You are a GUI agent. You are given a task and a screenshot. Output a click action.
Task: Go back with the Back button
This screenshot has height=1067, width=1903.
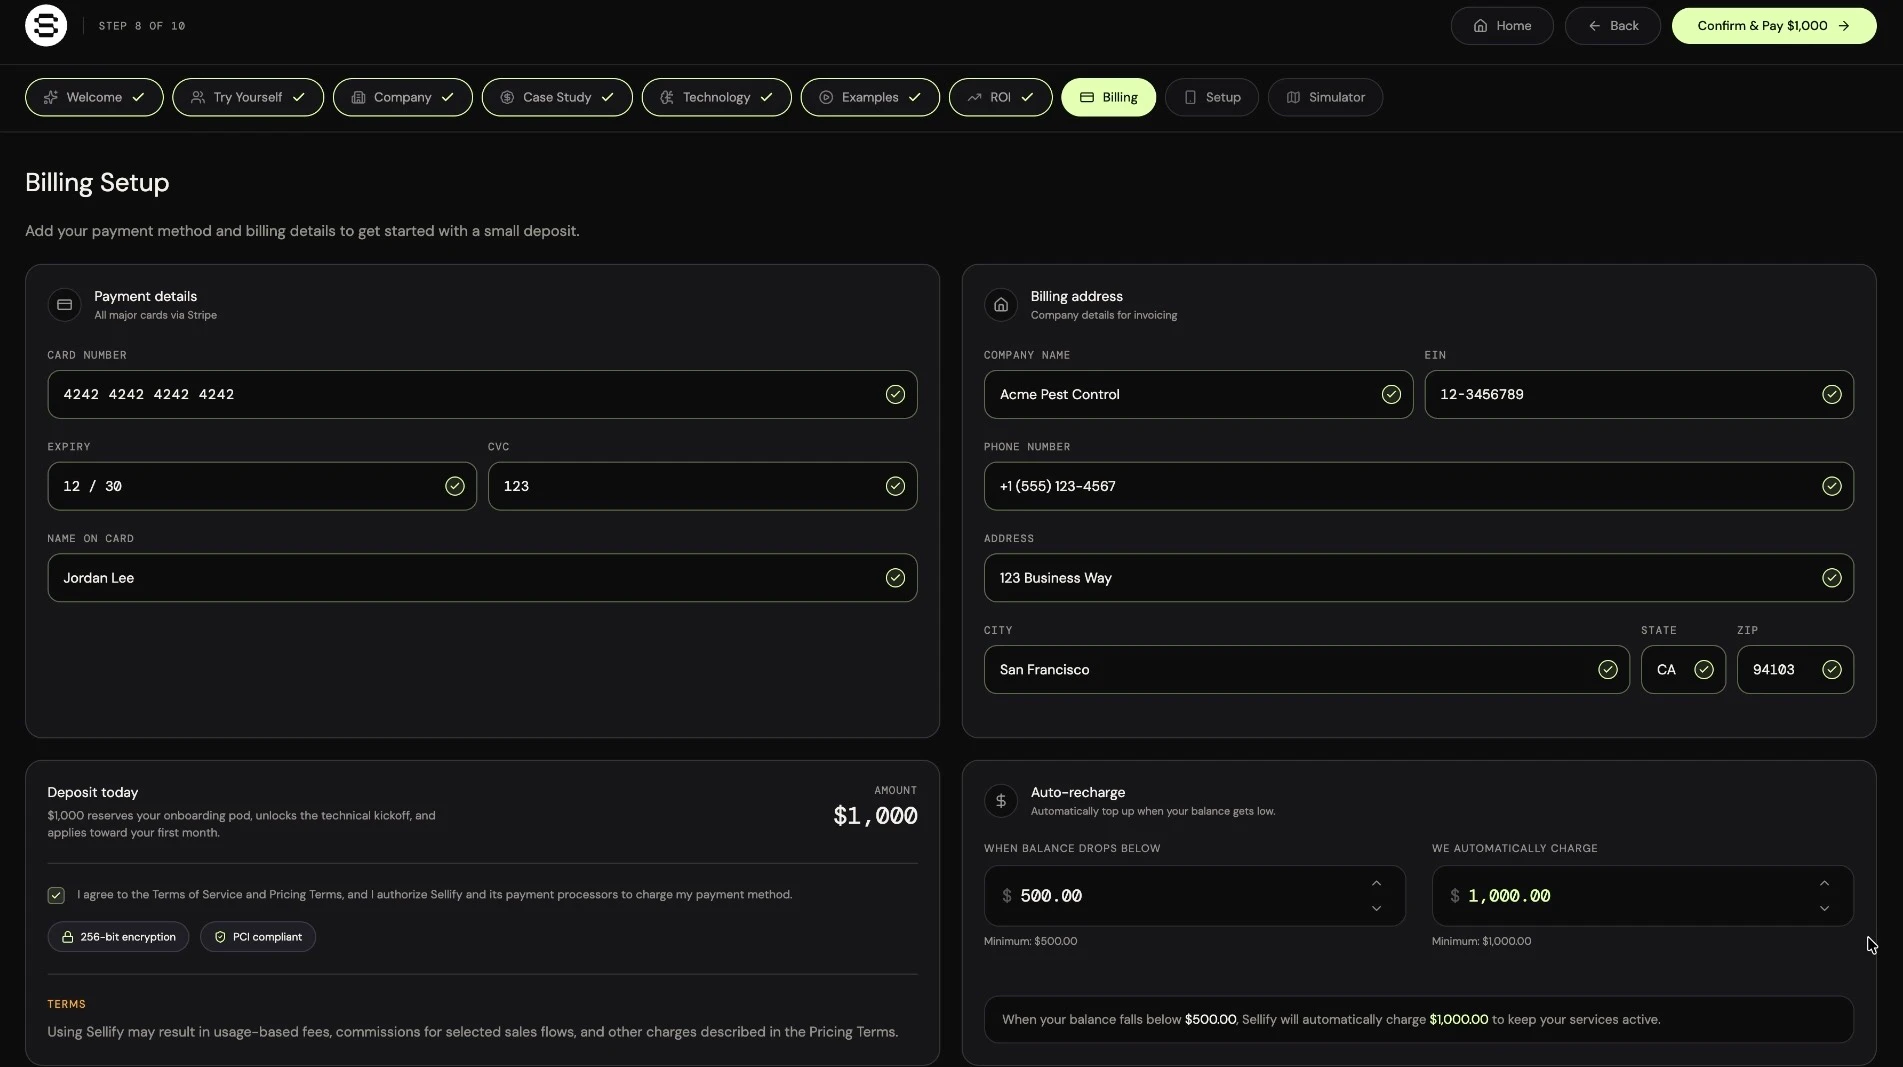click(x=1613, y=26)
